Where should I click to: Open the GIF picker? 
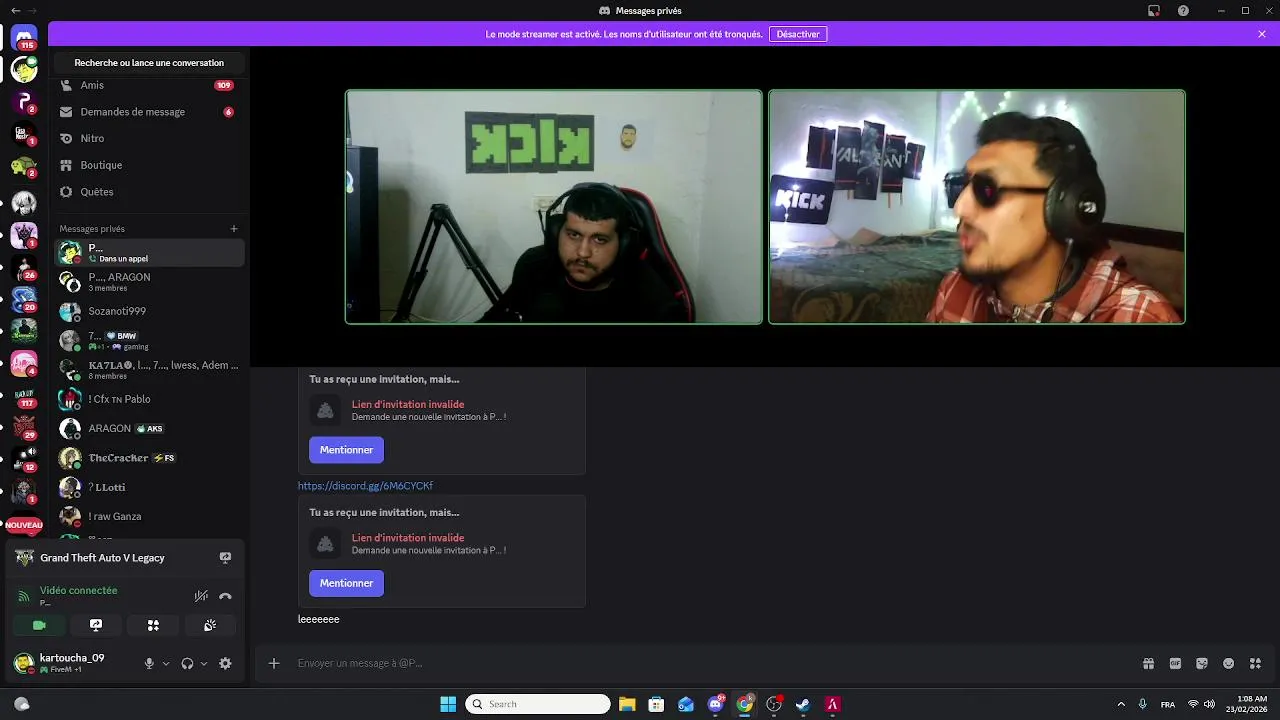pyautogui.click(x=1175, y=663)
